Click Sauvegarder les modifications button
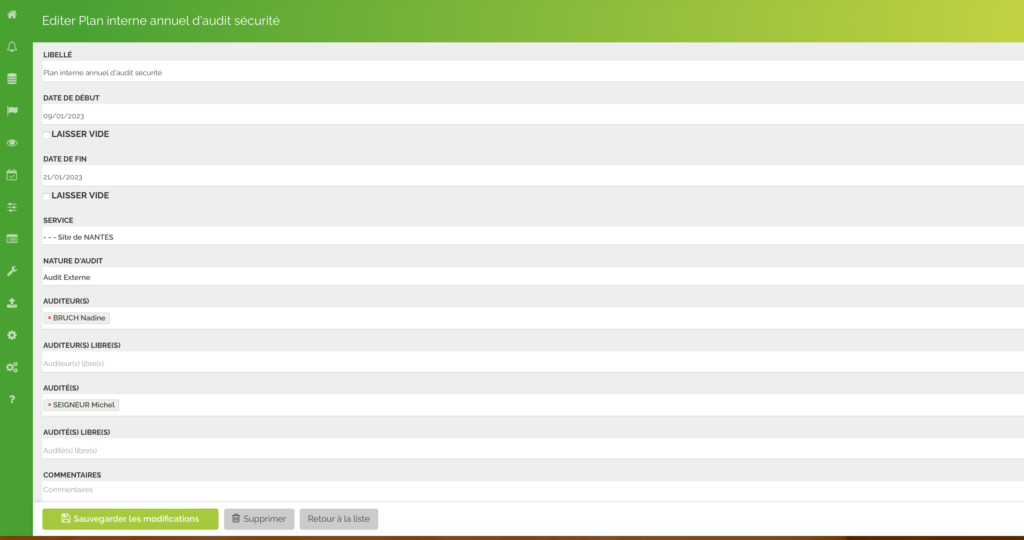Screen dimensions: 1024x540 [x=130, y=519]
